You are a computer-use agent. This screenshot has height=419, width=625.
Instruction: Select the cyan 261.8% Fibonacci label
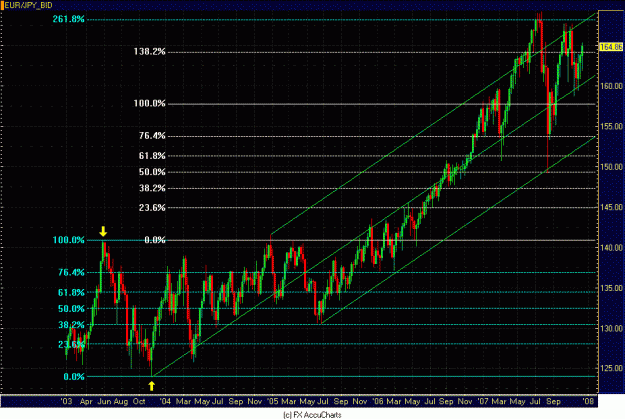(69, 19)
